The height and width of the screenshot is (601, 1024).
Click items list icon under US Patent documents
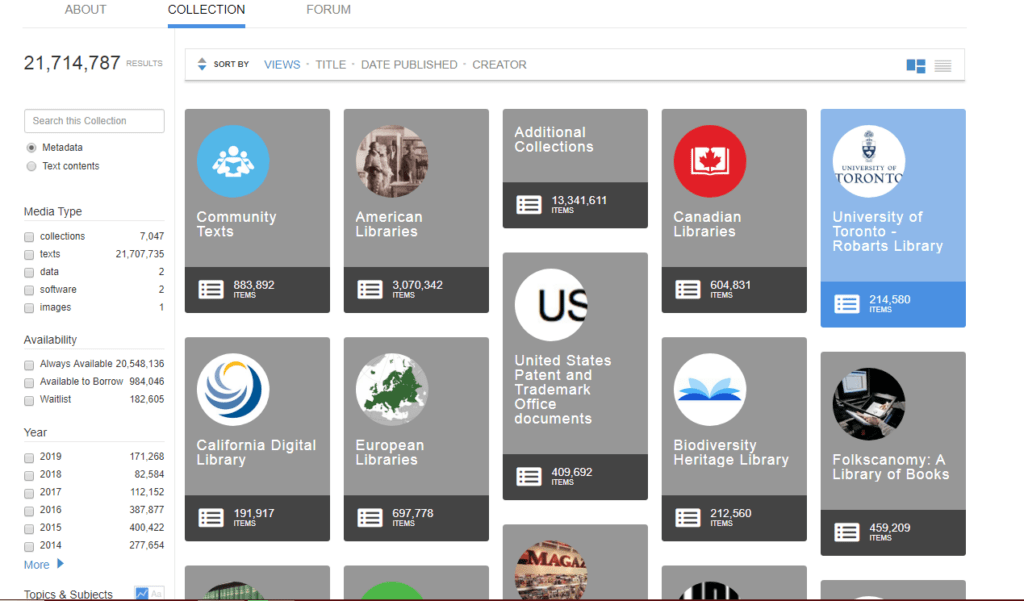click(x=529, y=476)
